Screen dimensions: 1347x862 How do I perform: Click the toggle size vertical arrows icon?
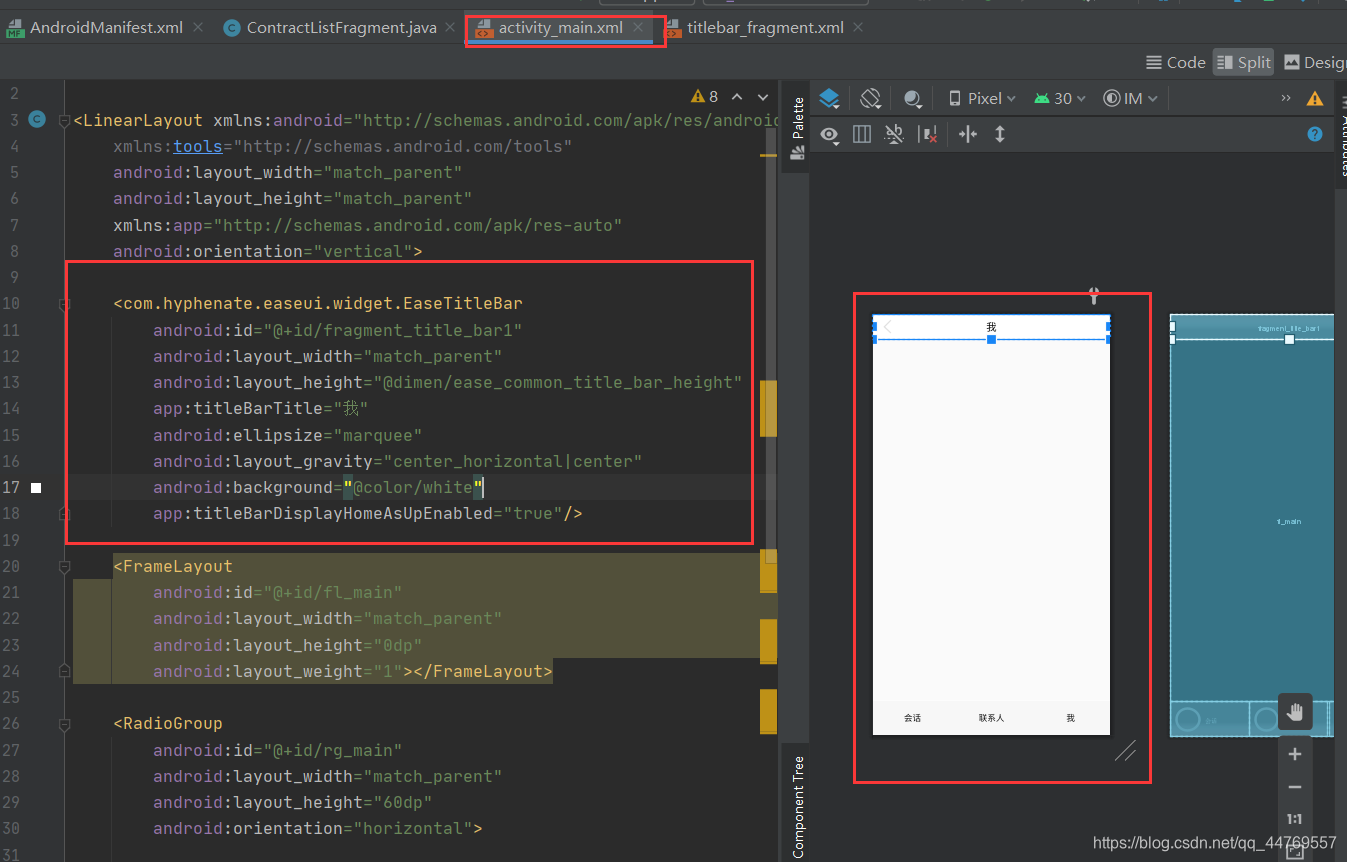click(x=999, y=134)
